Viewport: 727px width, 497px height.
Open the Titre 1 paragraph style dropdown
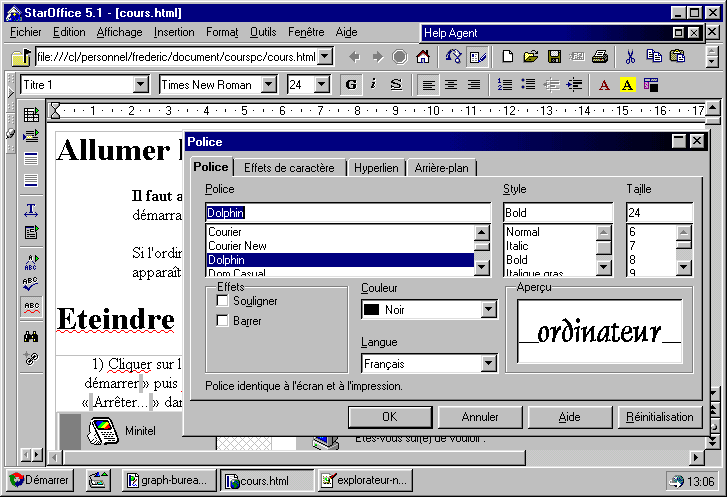(140, 85)
